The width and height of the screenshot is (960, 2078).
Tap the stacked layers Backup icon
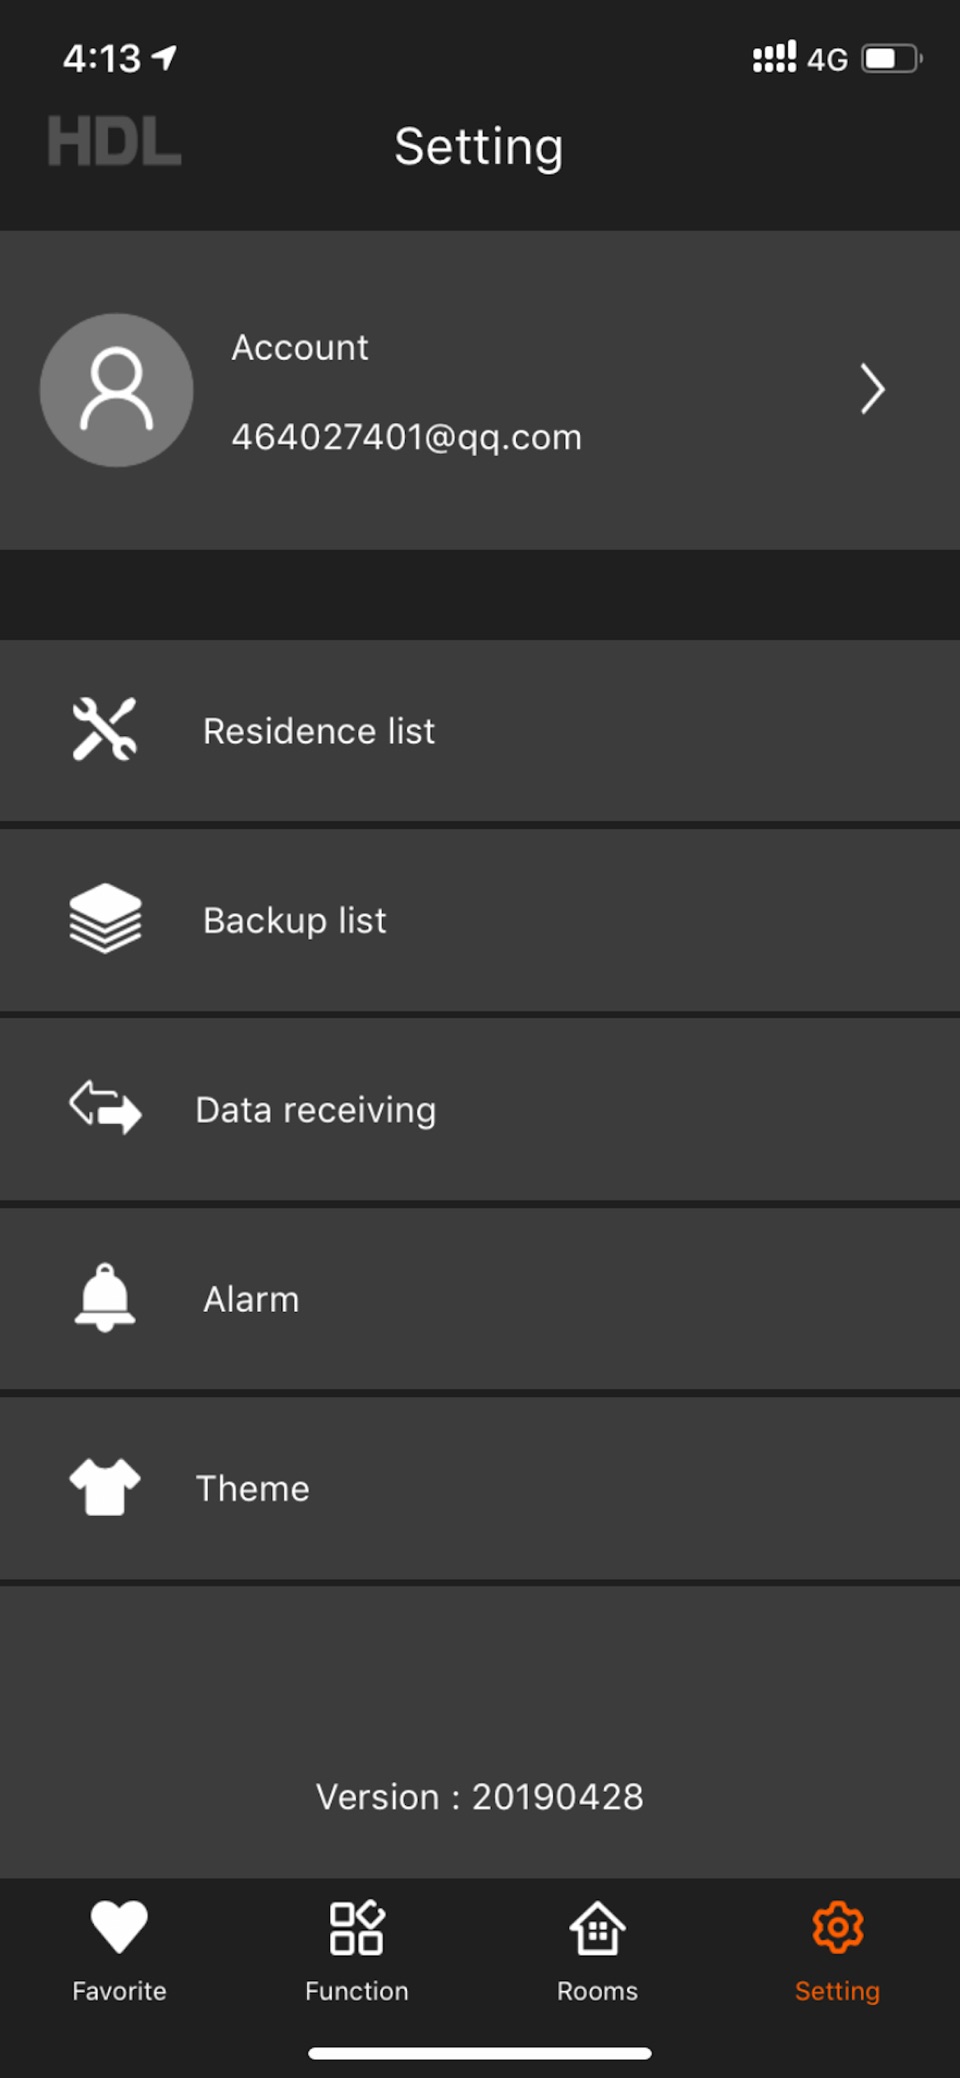[x=105, y=918]
